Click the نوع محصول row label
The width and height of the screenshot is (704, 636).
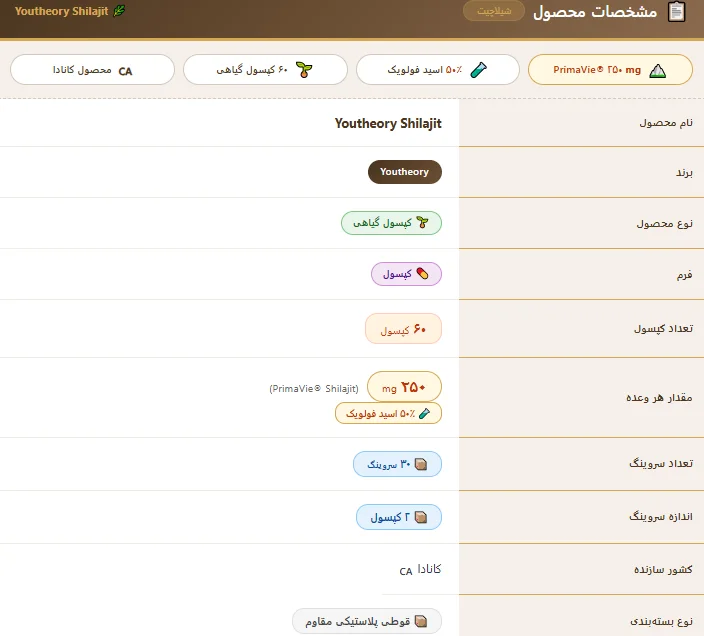[x=664, y=224]
